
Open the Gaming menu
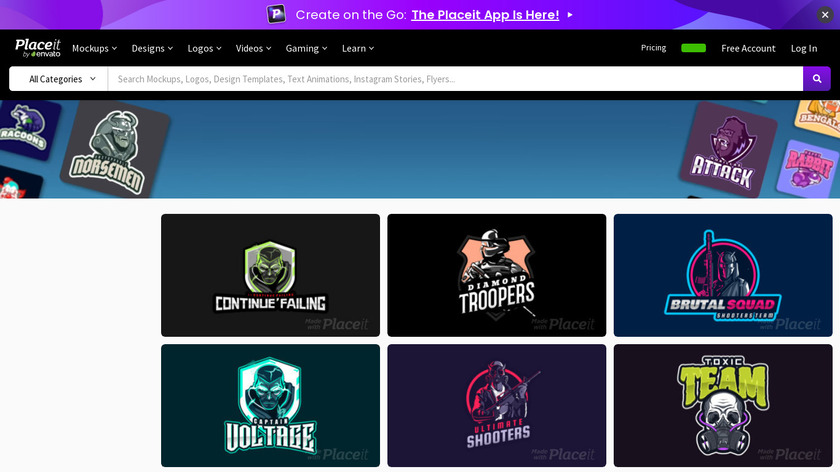[x=306, y=48]
